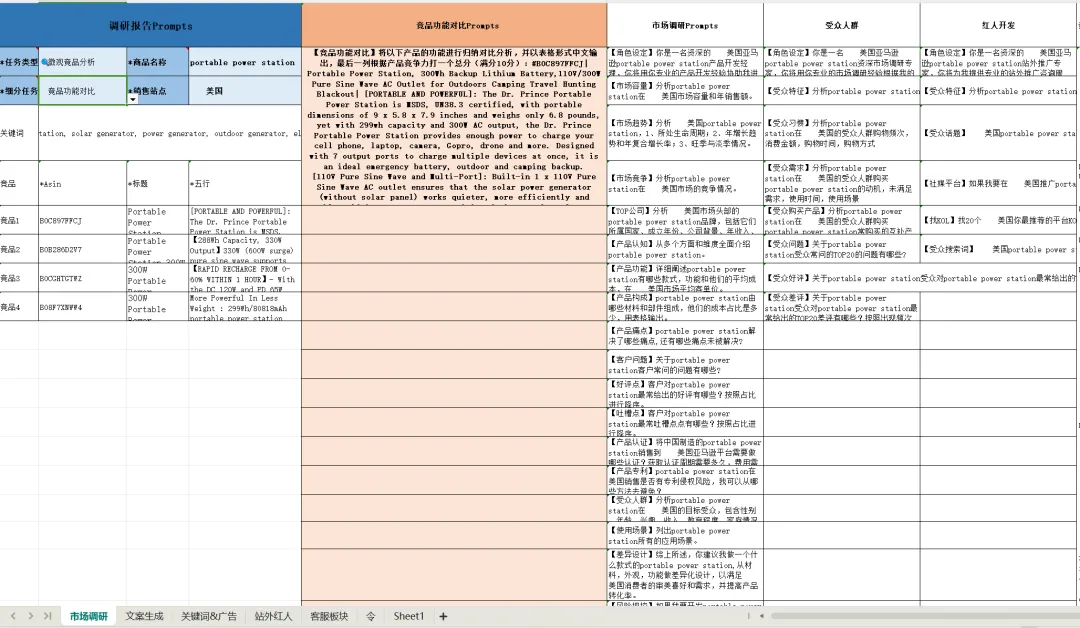Select the *五行 column header cell
1080x628 pixels.
(245, 184)
